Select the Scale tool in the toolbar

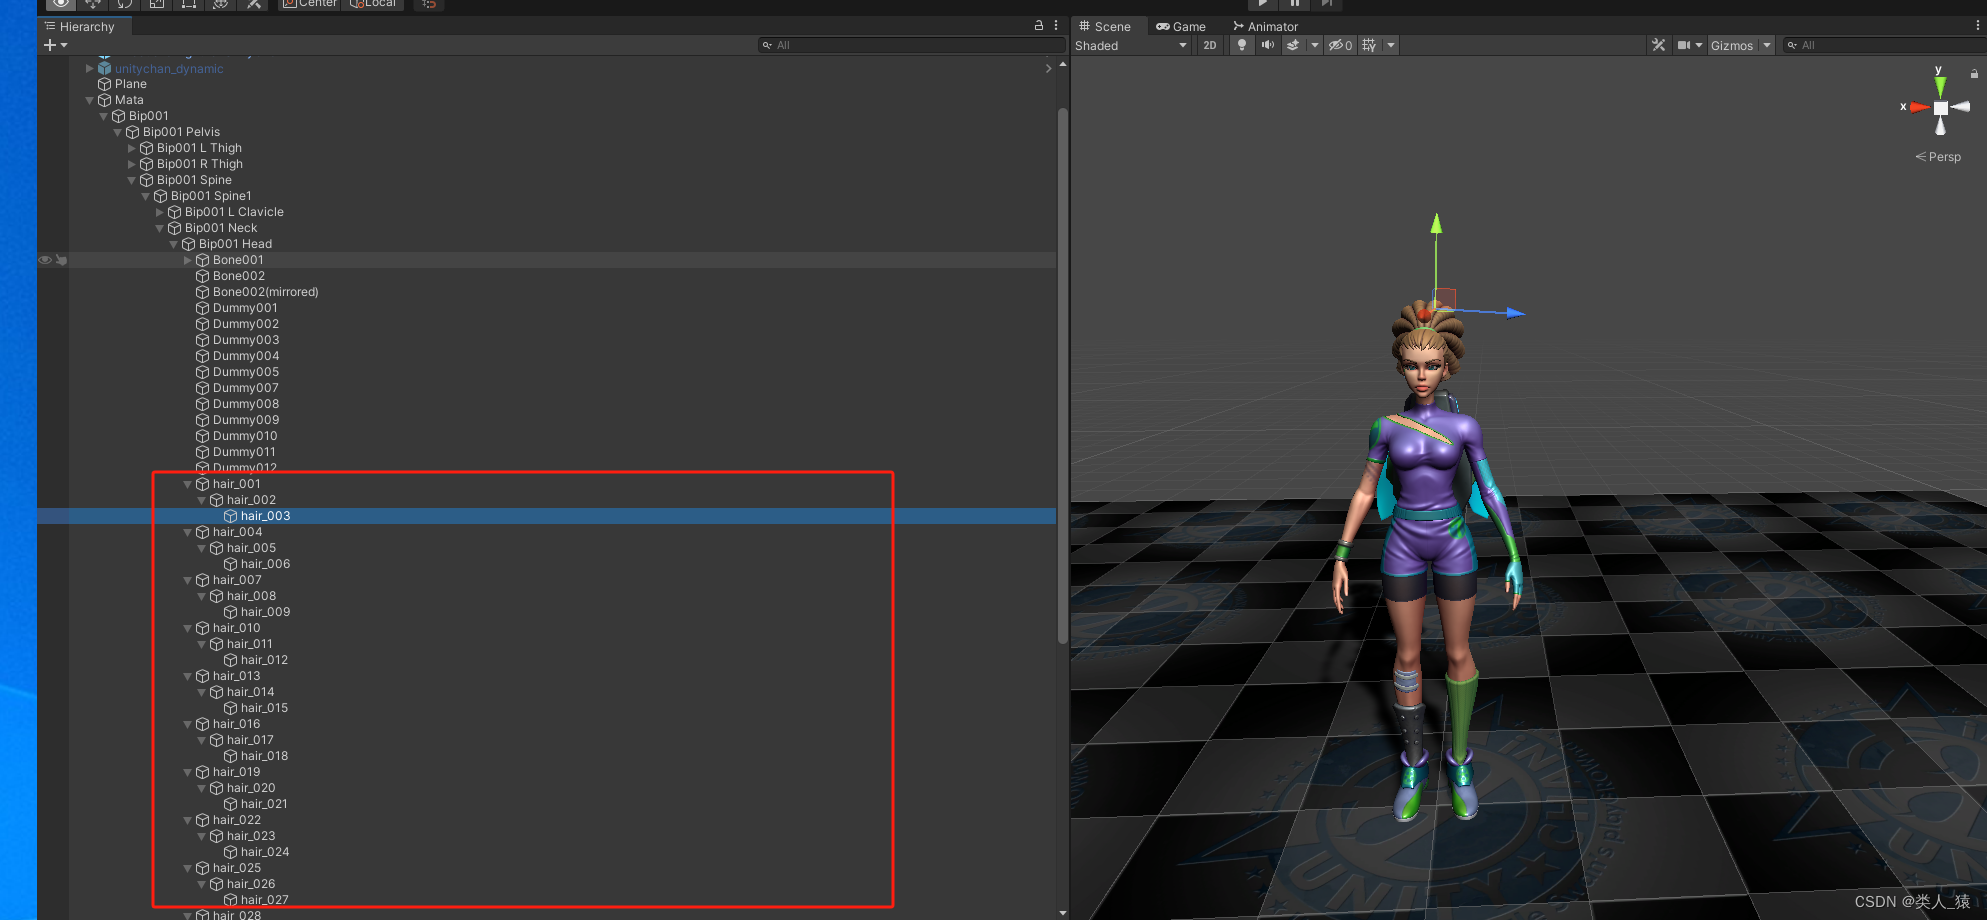pos(157,4)
